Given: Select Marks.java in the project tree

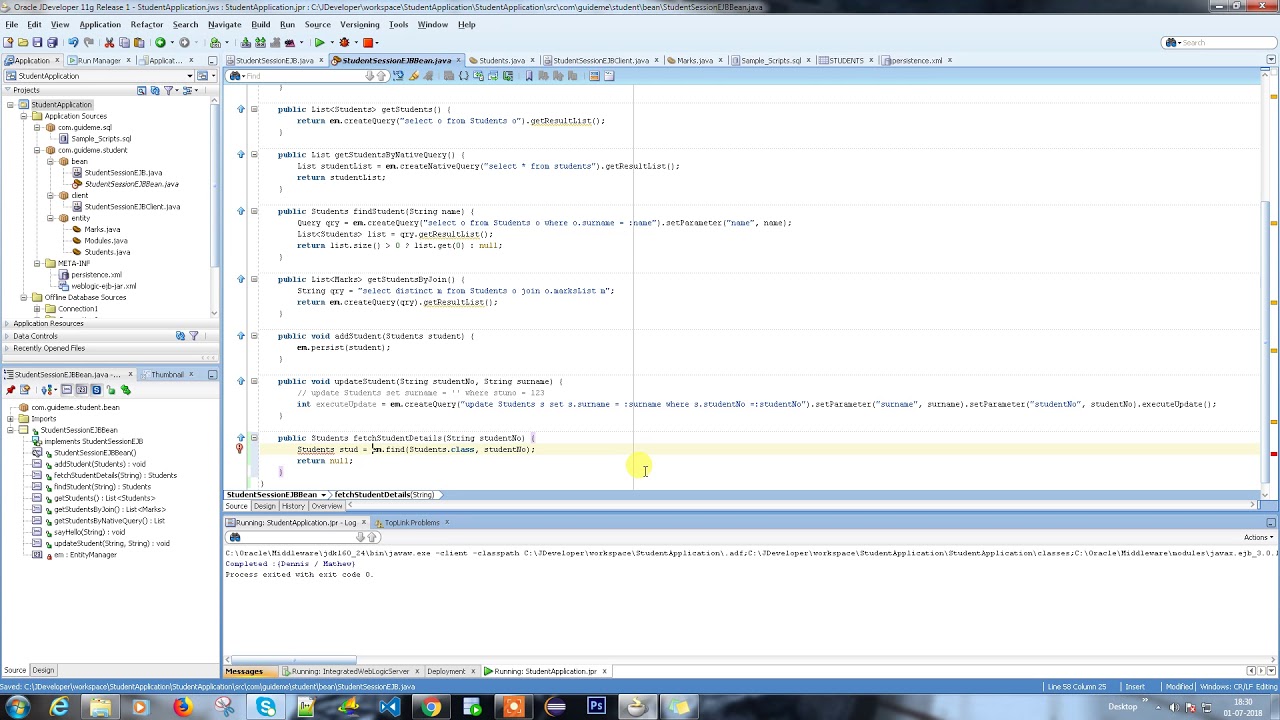Looking at the screenshot, I should [x=102, y=230].
